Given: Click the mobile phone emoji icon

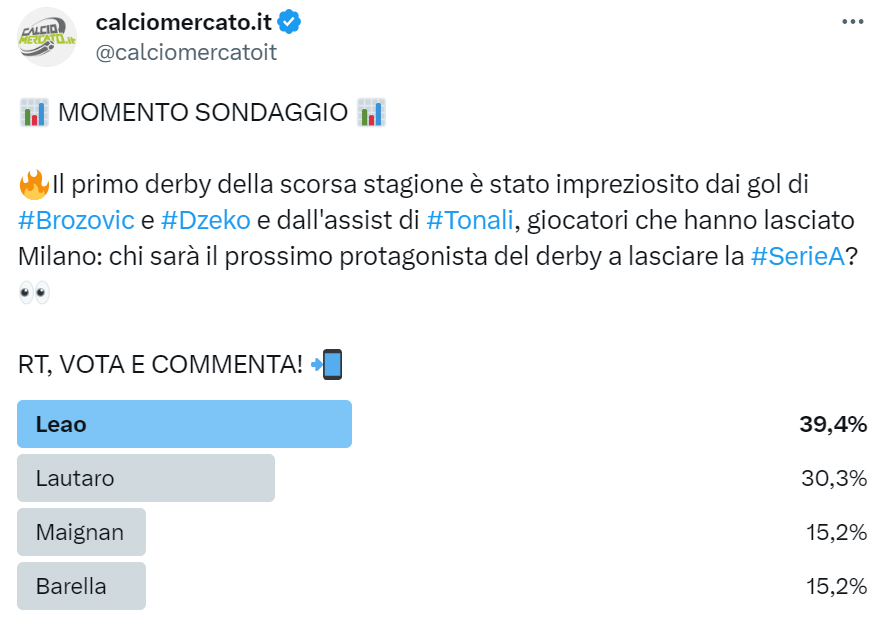Looking at the screenshot, I should pos(328,365).
